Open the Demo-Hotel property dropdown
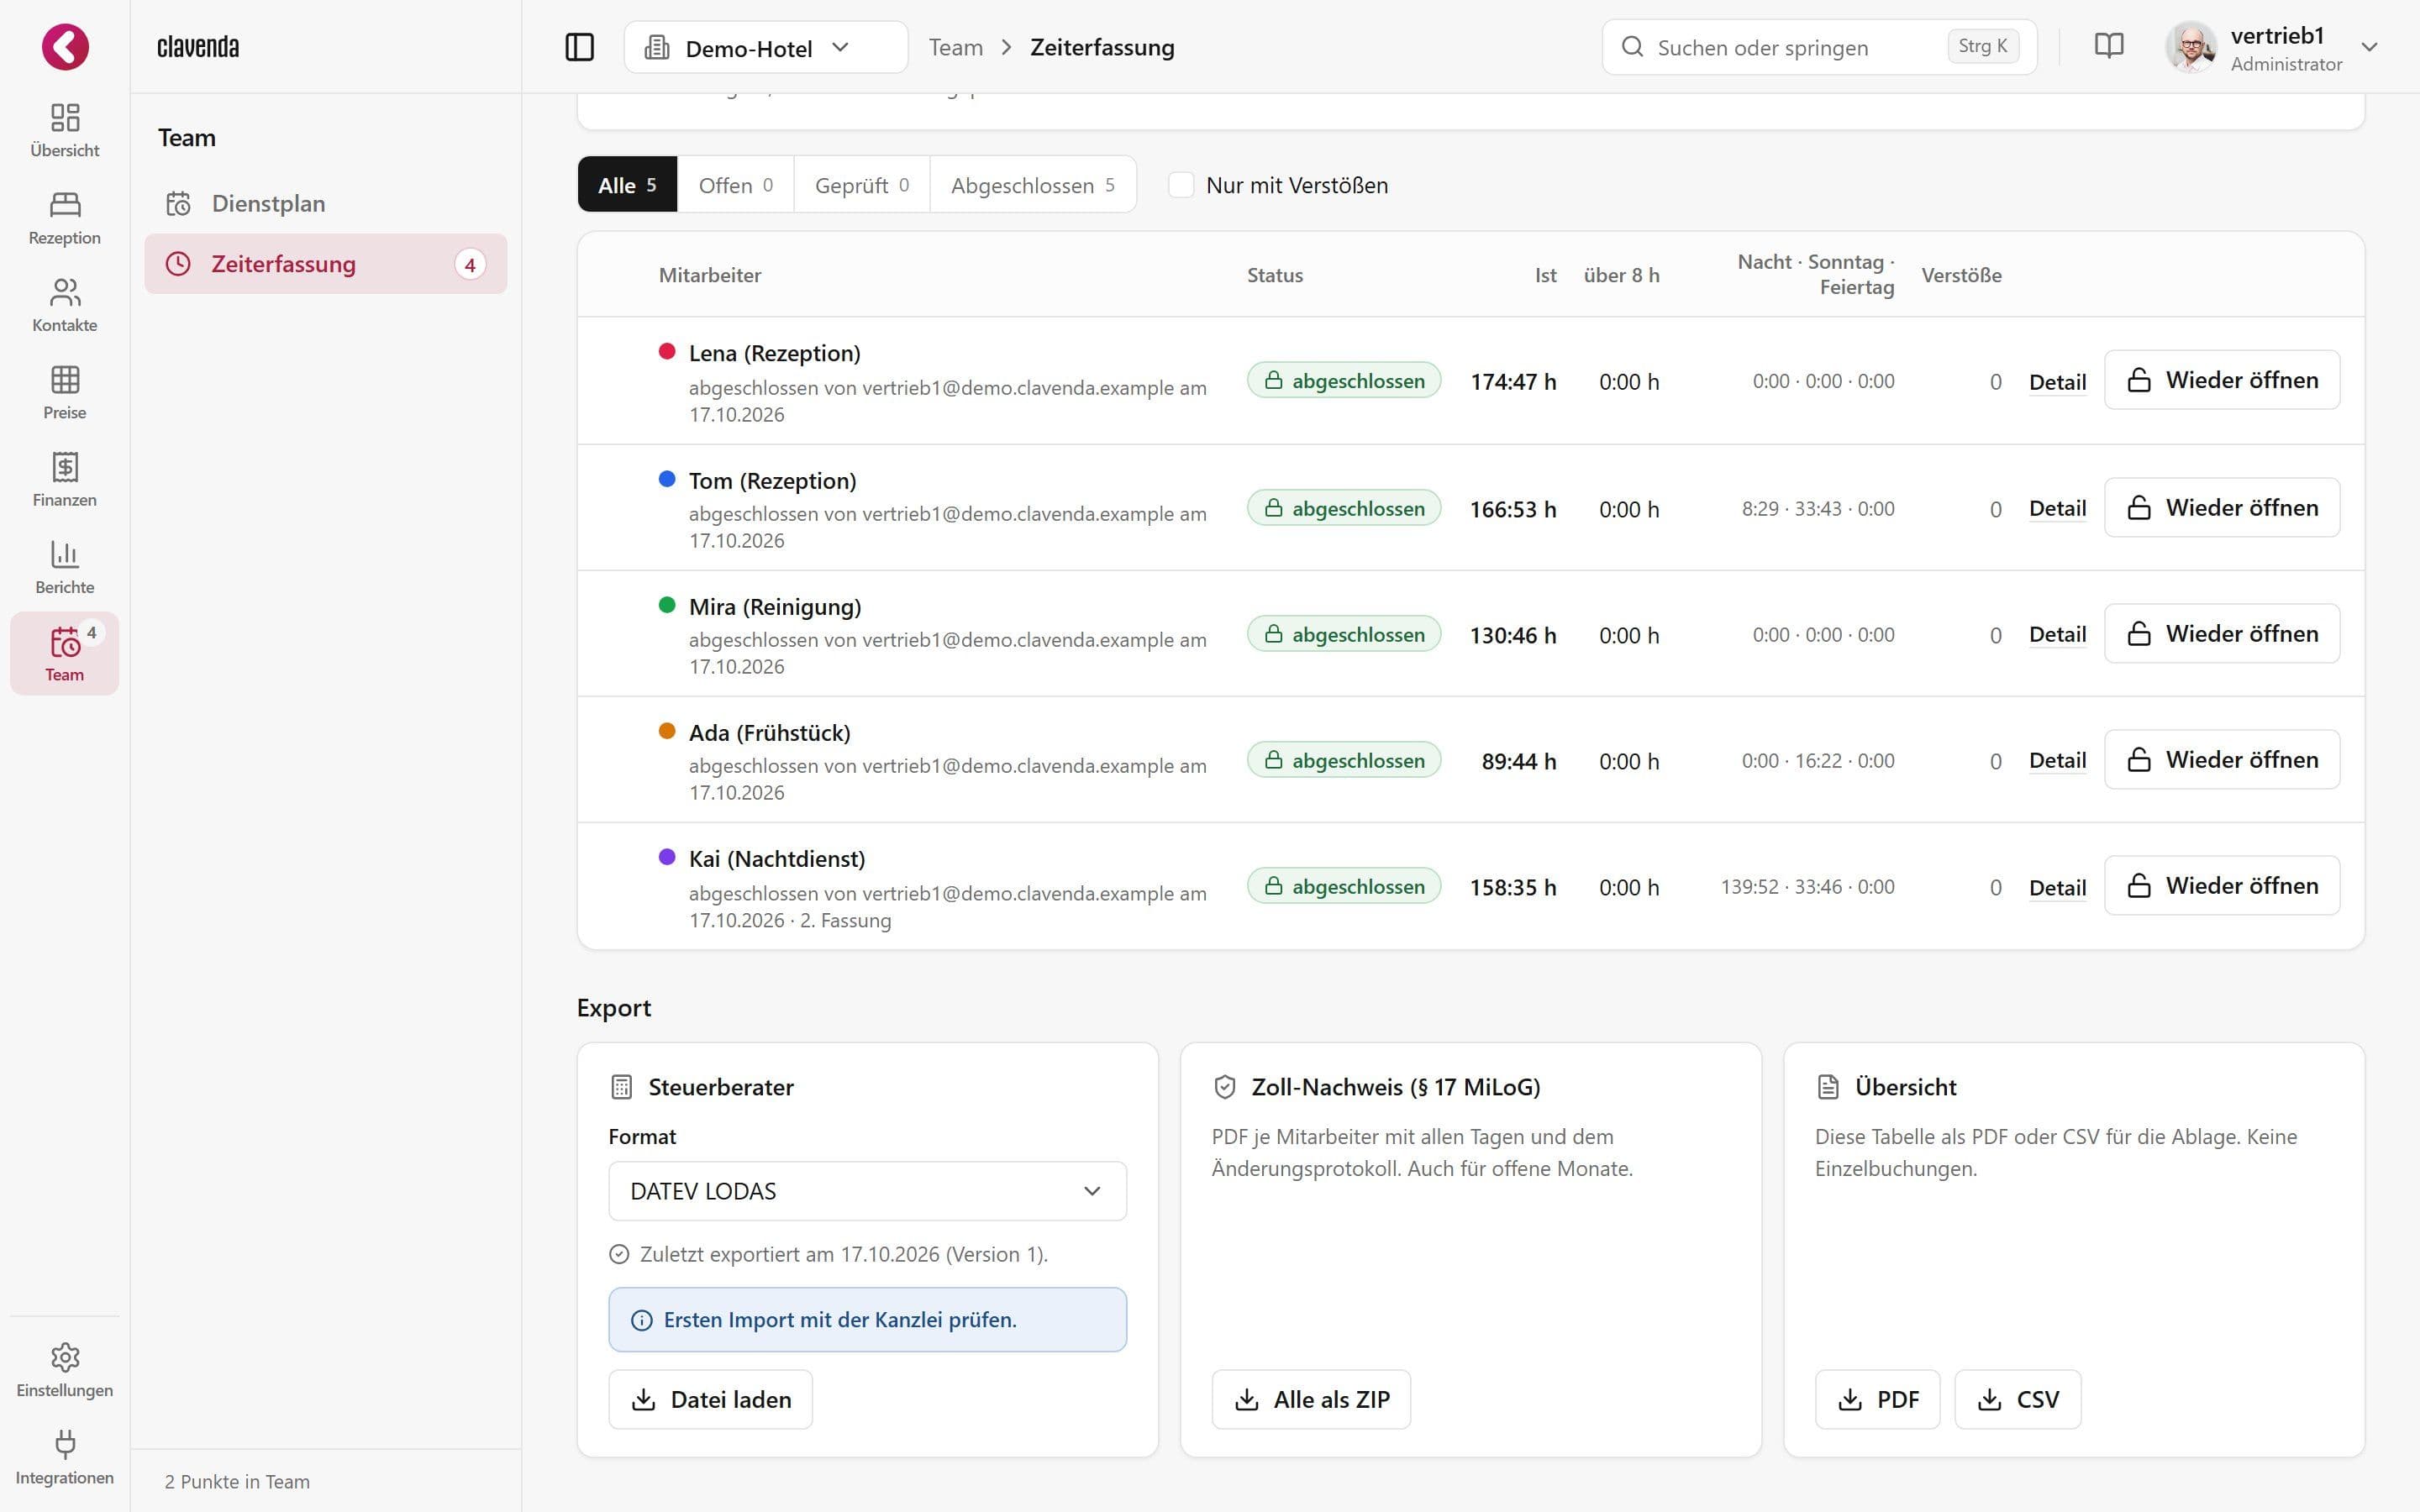 click(766, 47)
